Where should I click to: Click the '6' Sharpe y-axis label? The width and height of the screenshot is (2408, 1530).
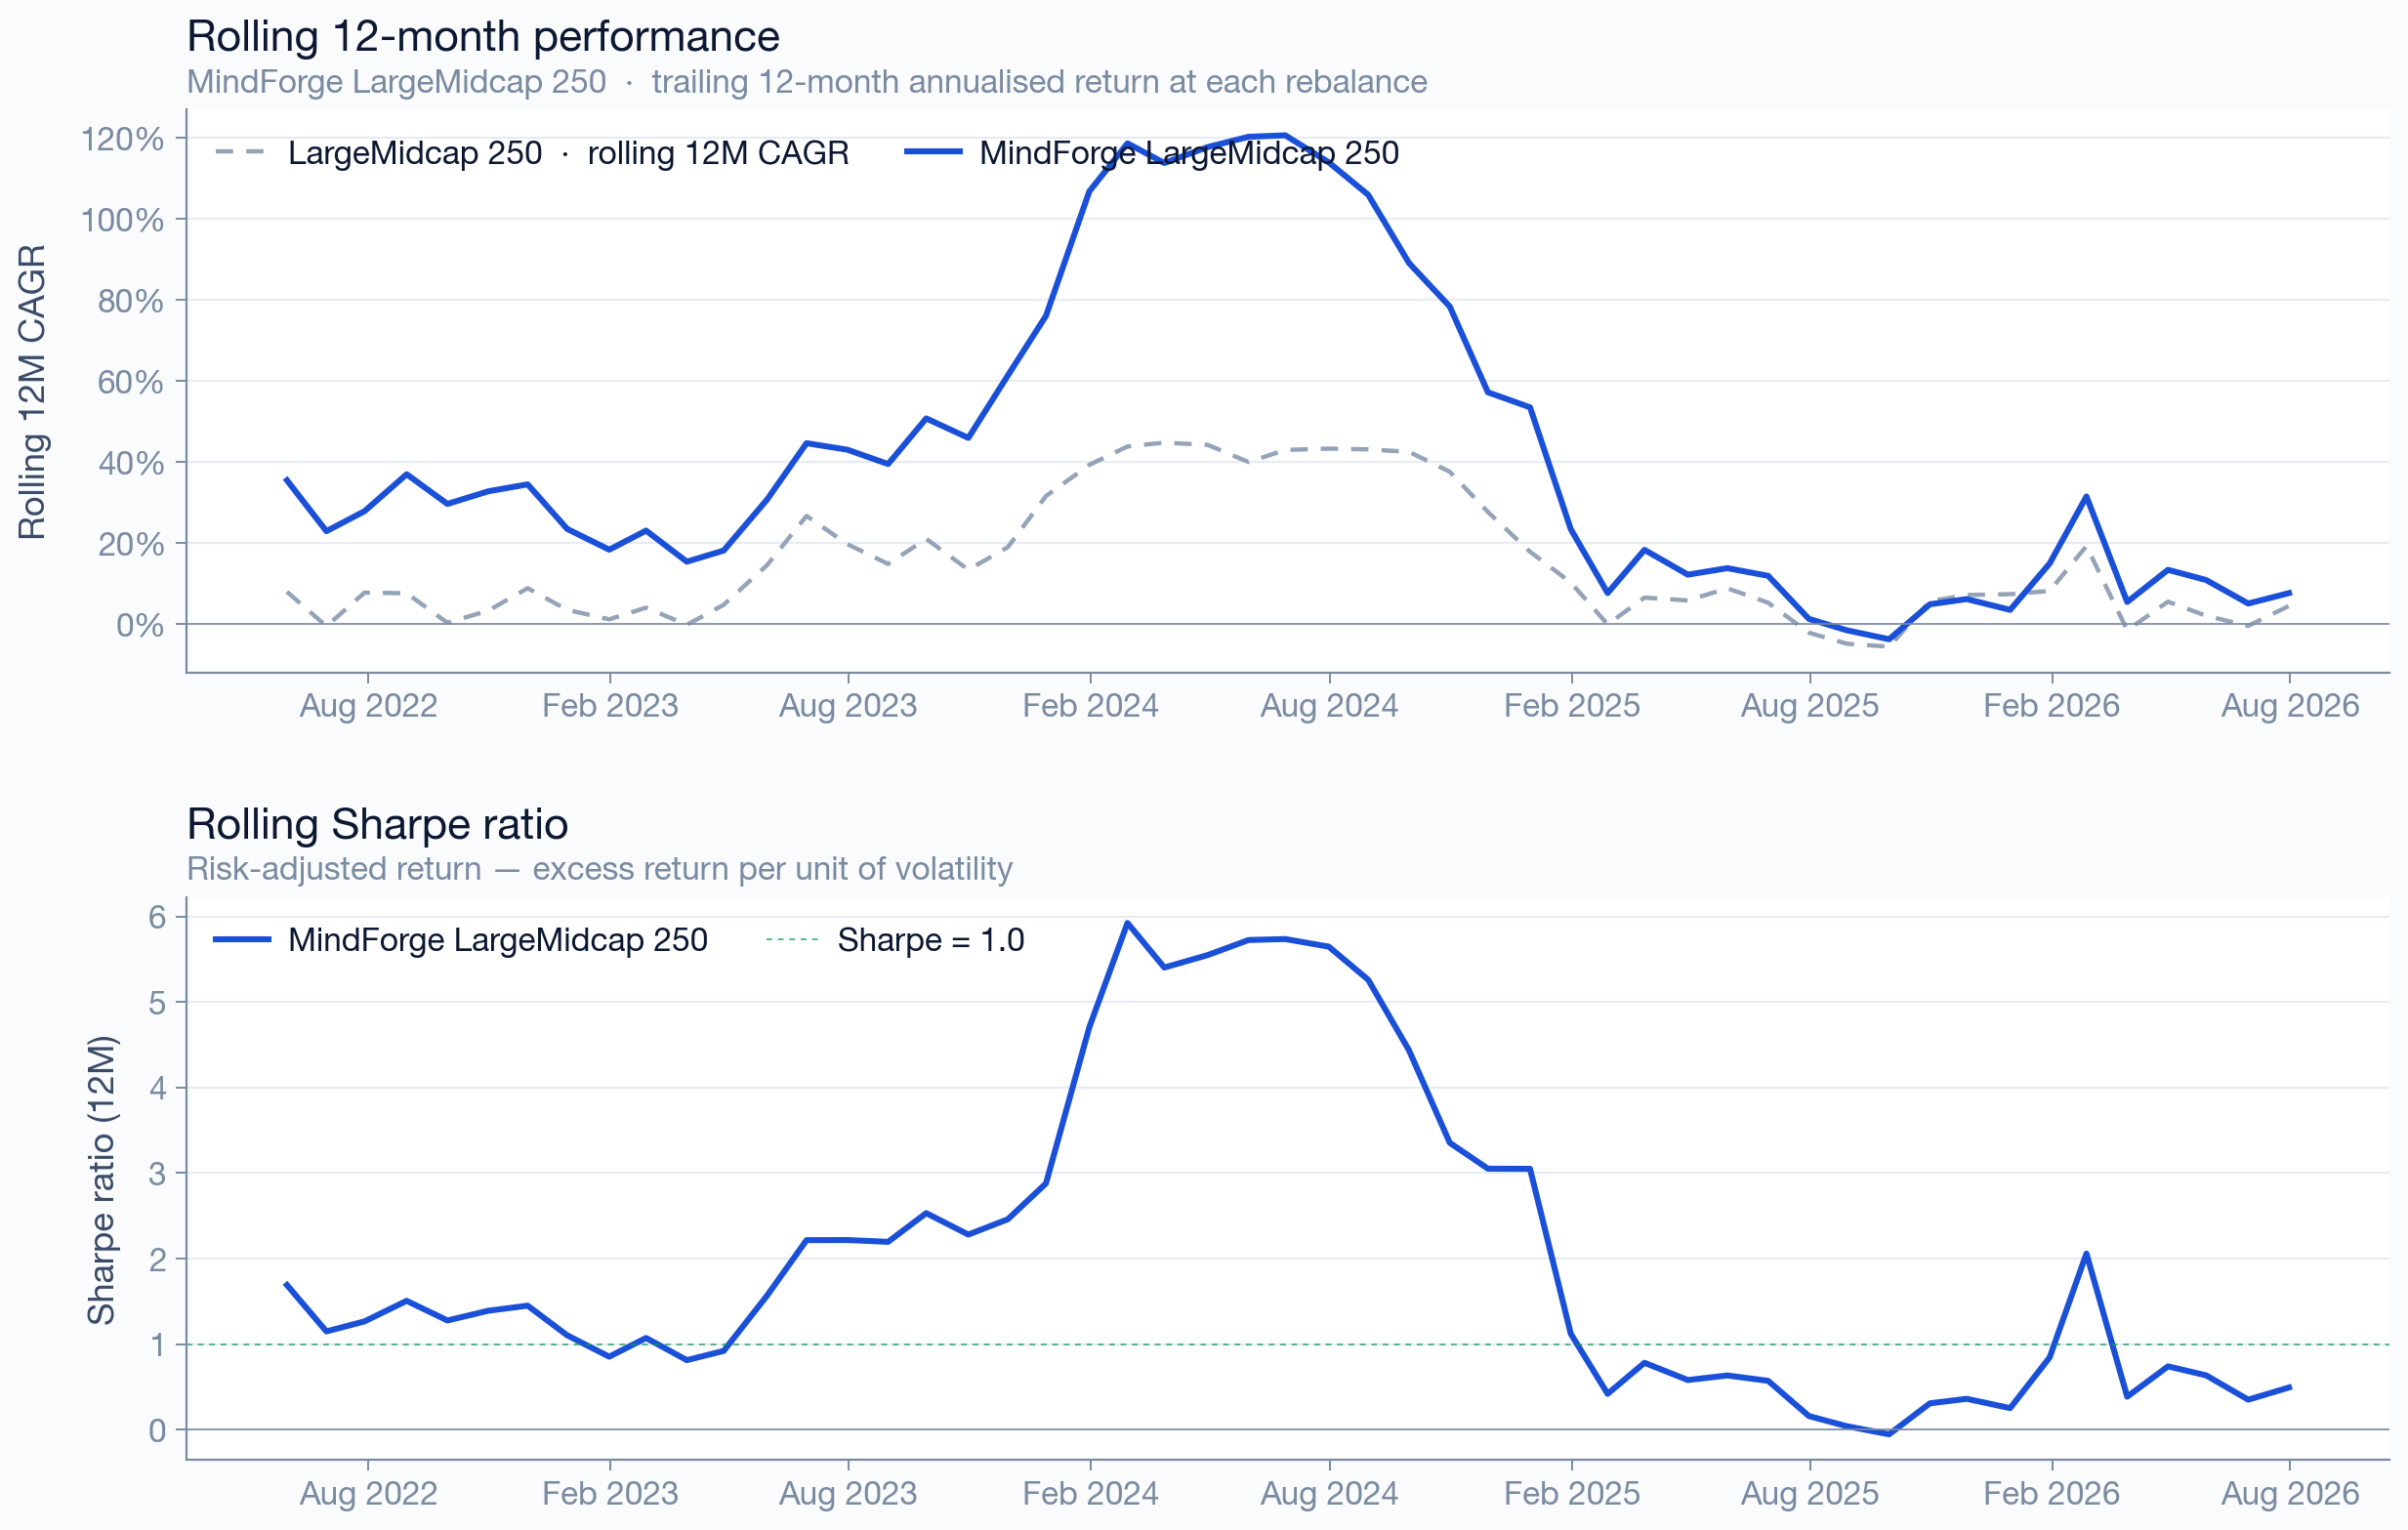click(x=157, y=918)
